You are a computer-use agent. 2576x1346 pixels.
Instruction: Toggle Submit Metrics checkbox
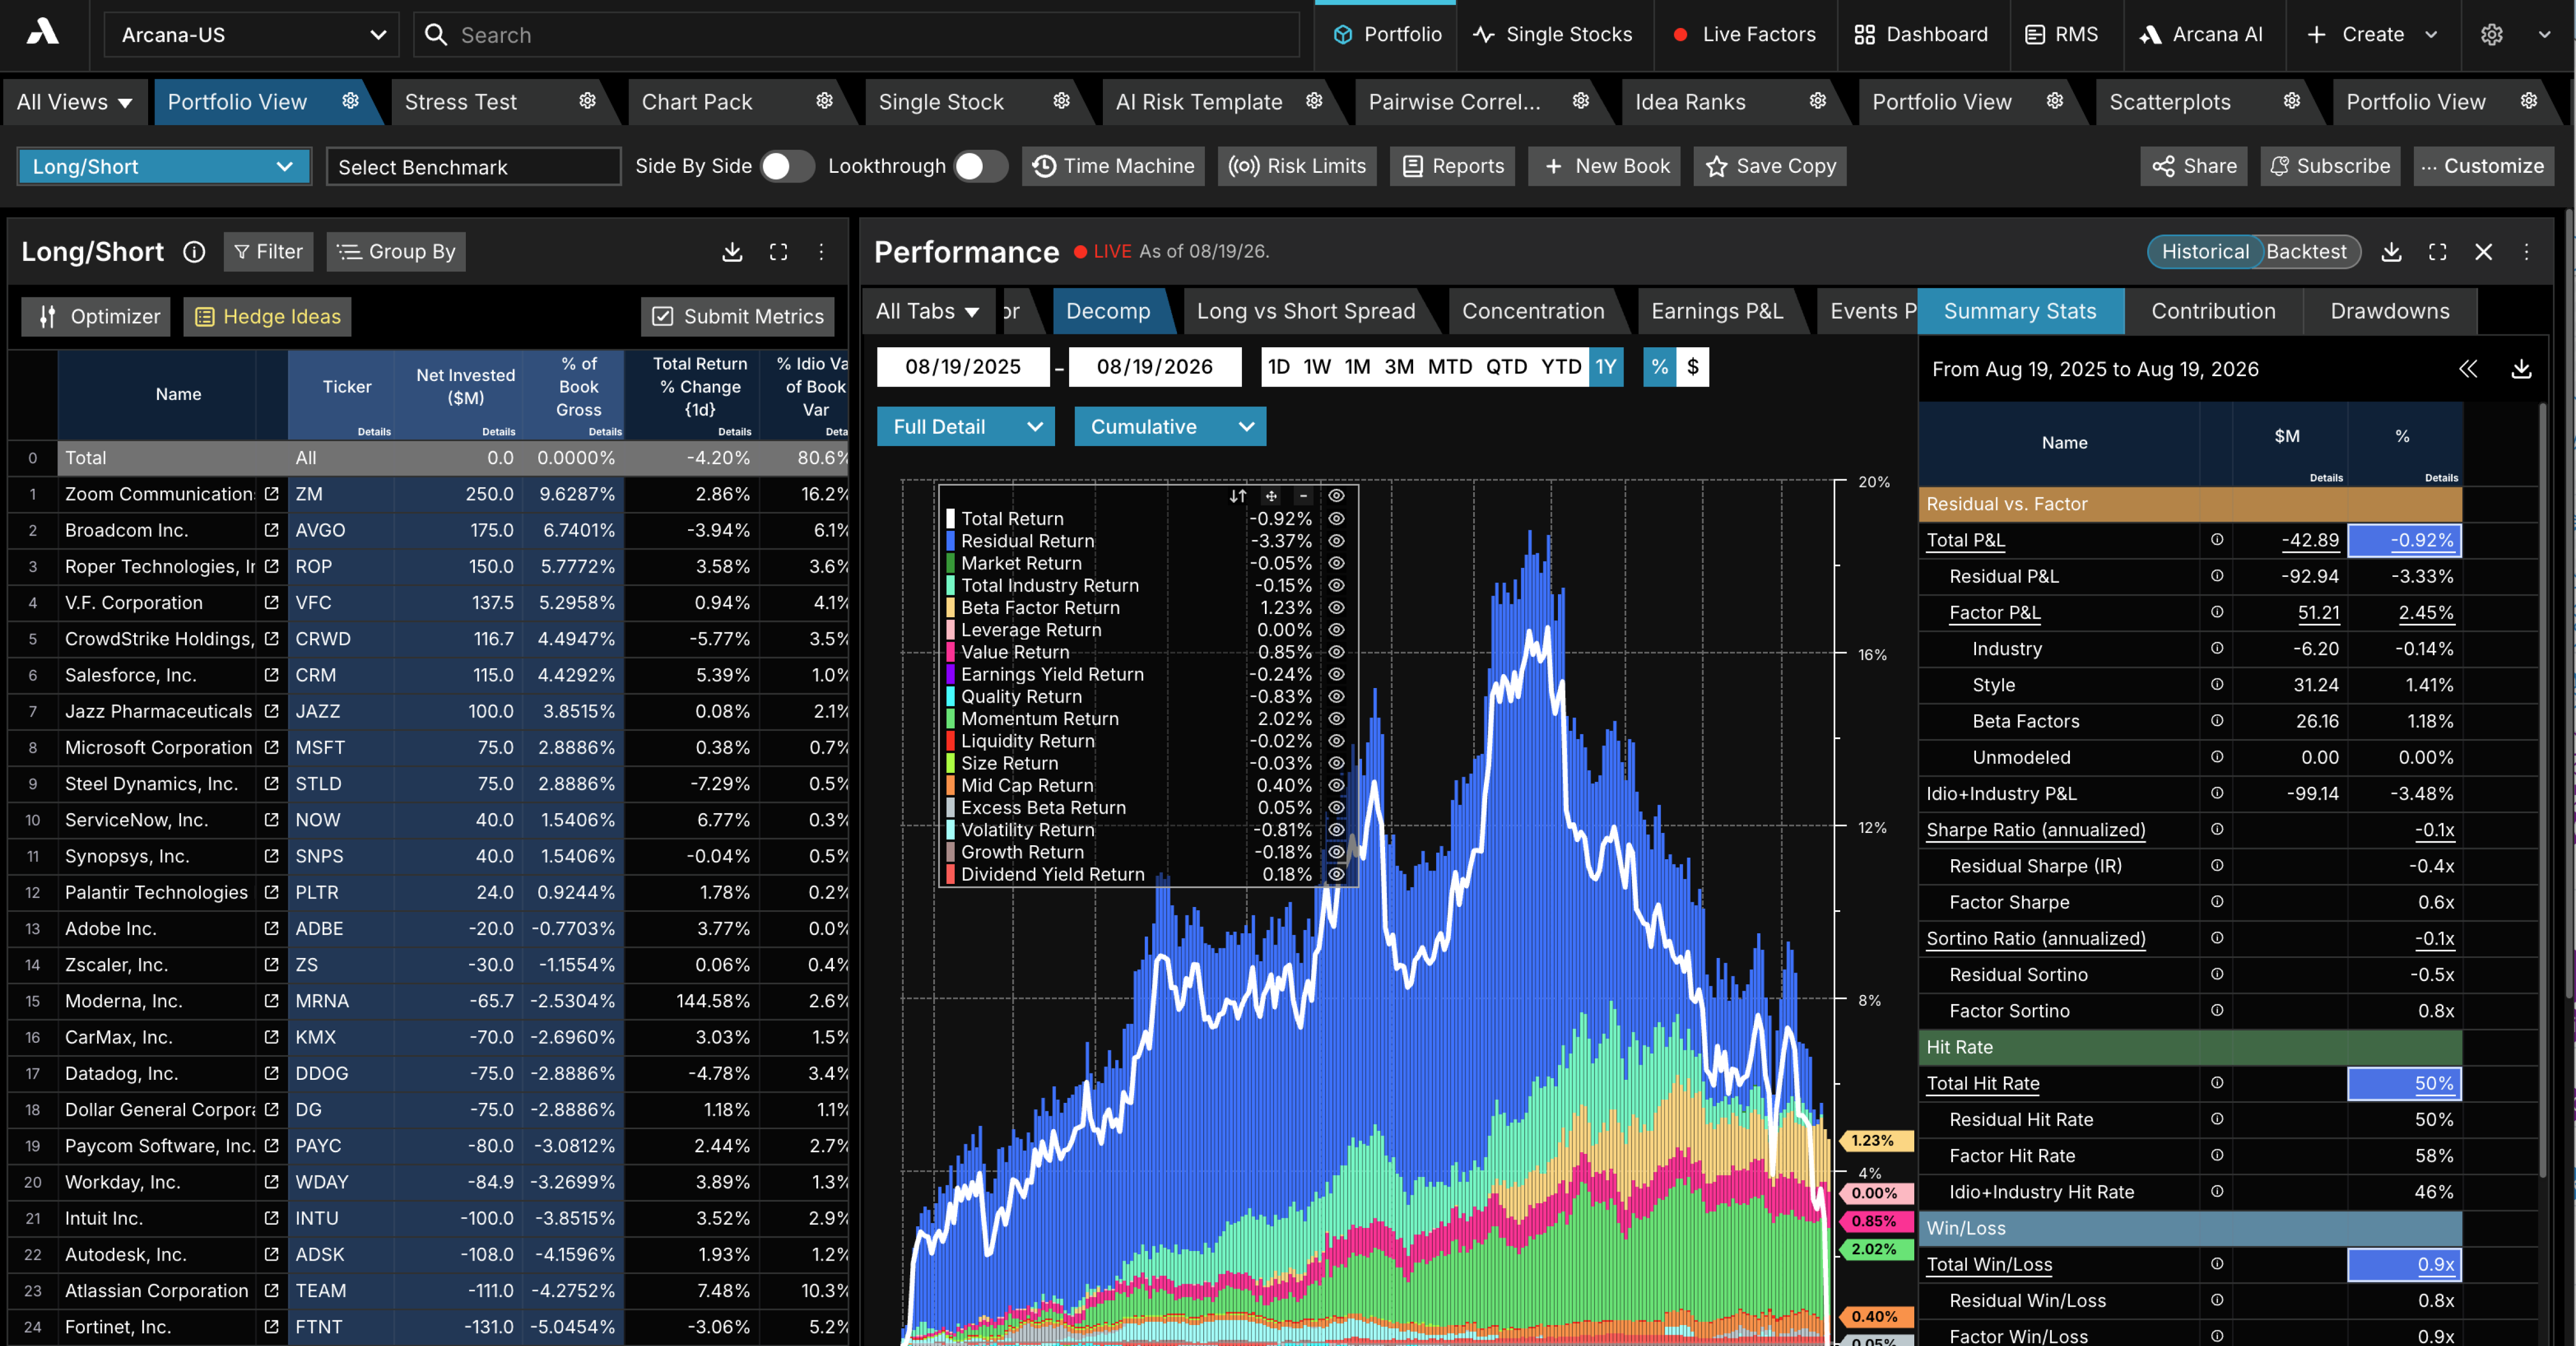pos(662,317)
